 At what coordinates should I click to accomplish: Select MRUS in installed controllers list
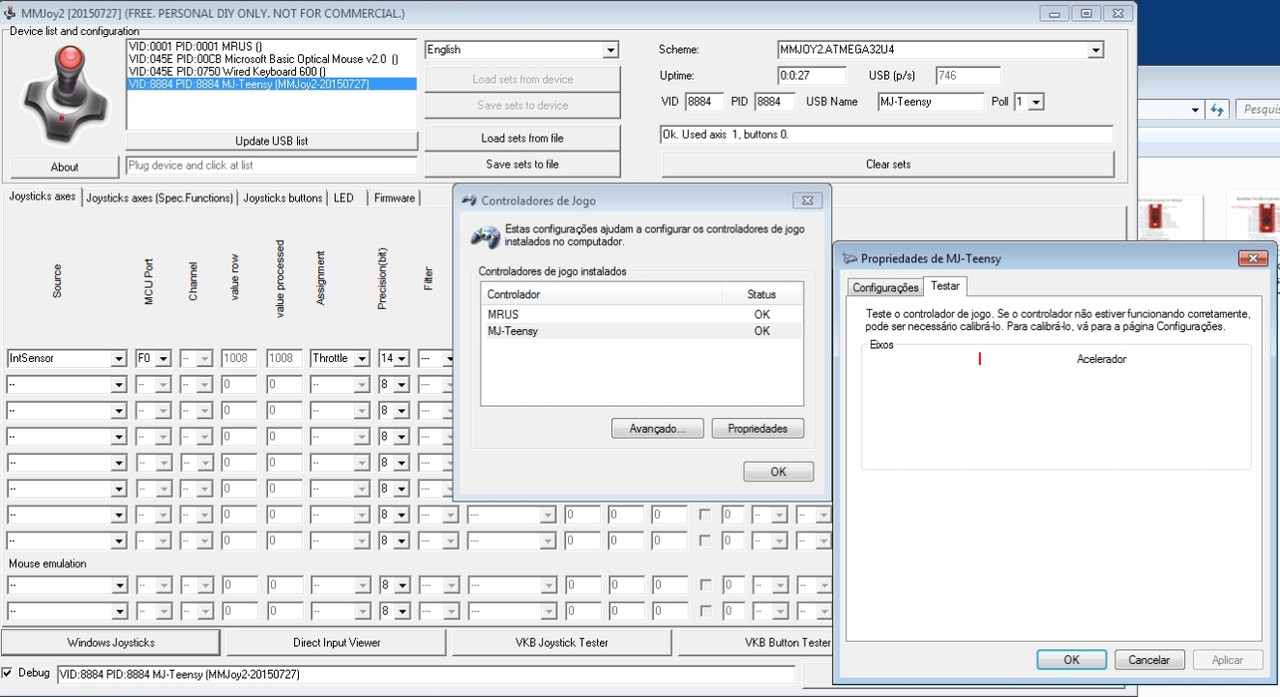[x=642, y=314]
